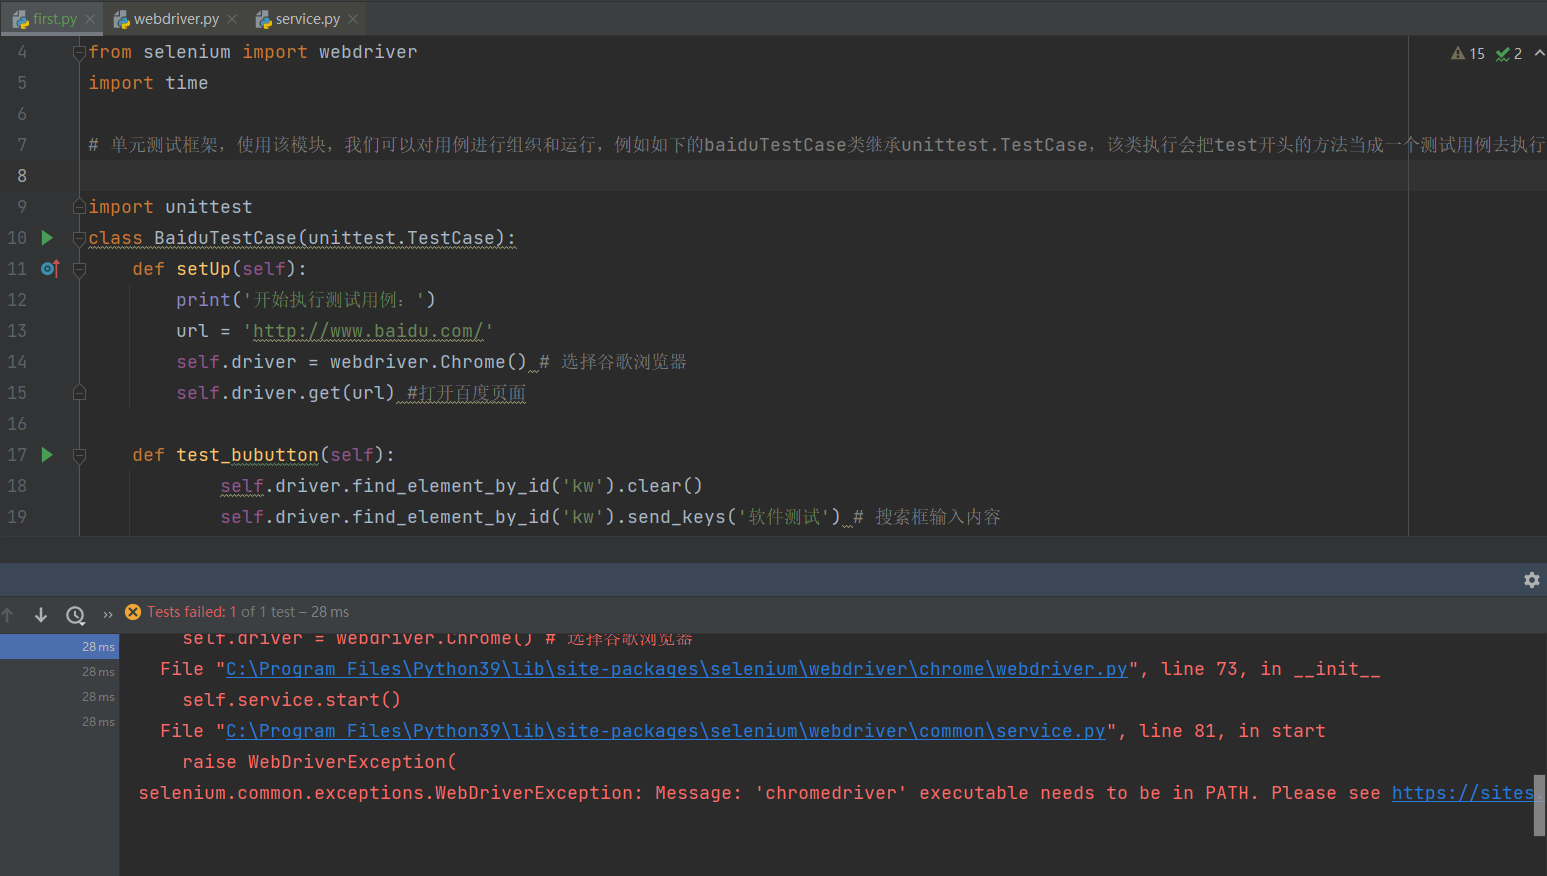The image size is (1547, 876).
Task: Click the console output vertical scrollbar
Action: point(1540,805)
